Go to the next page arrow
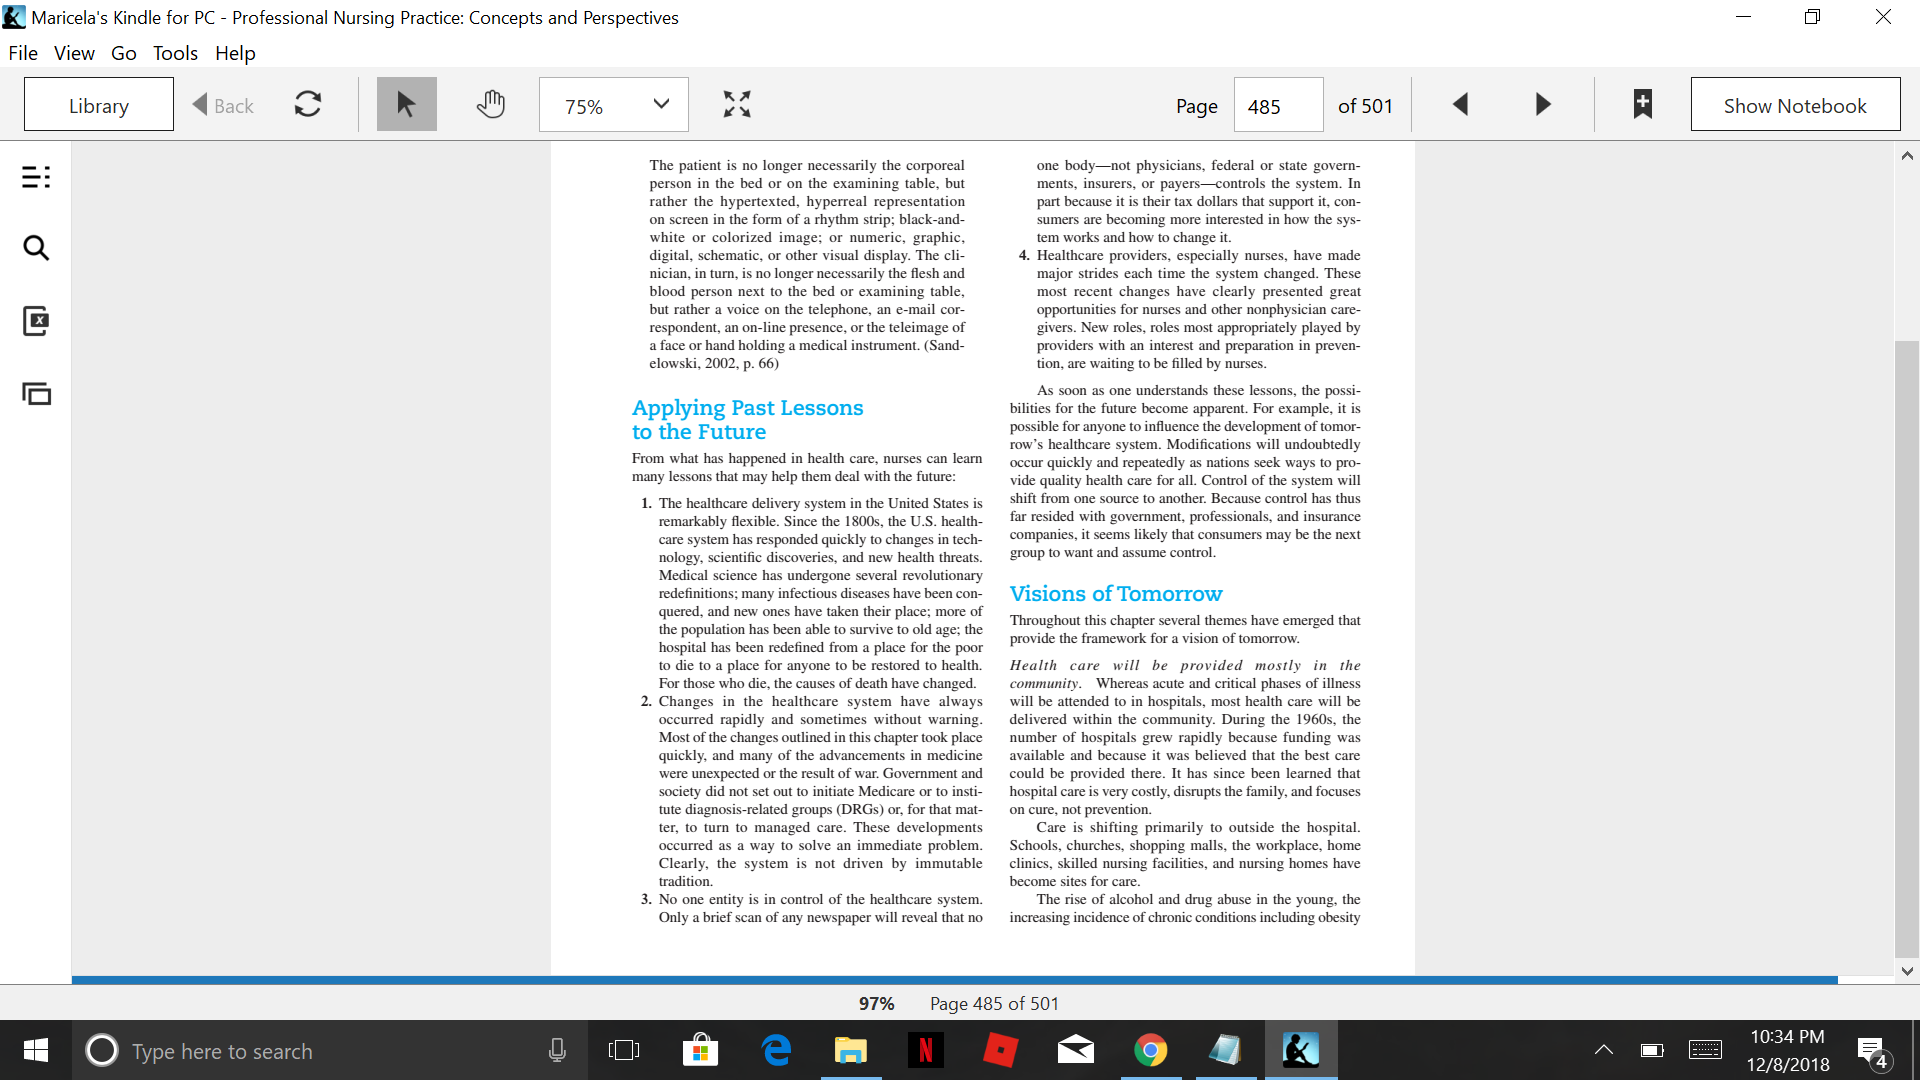The width and height of the screenshot is (1920, 1080). tap(1543, 104)
